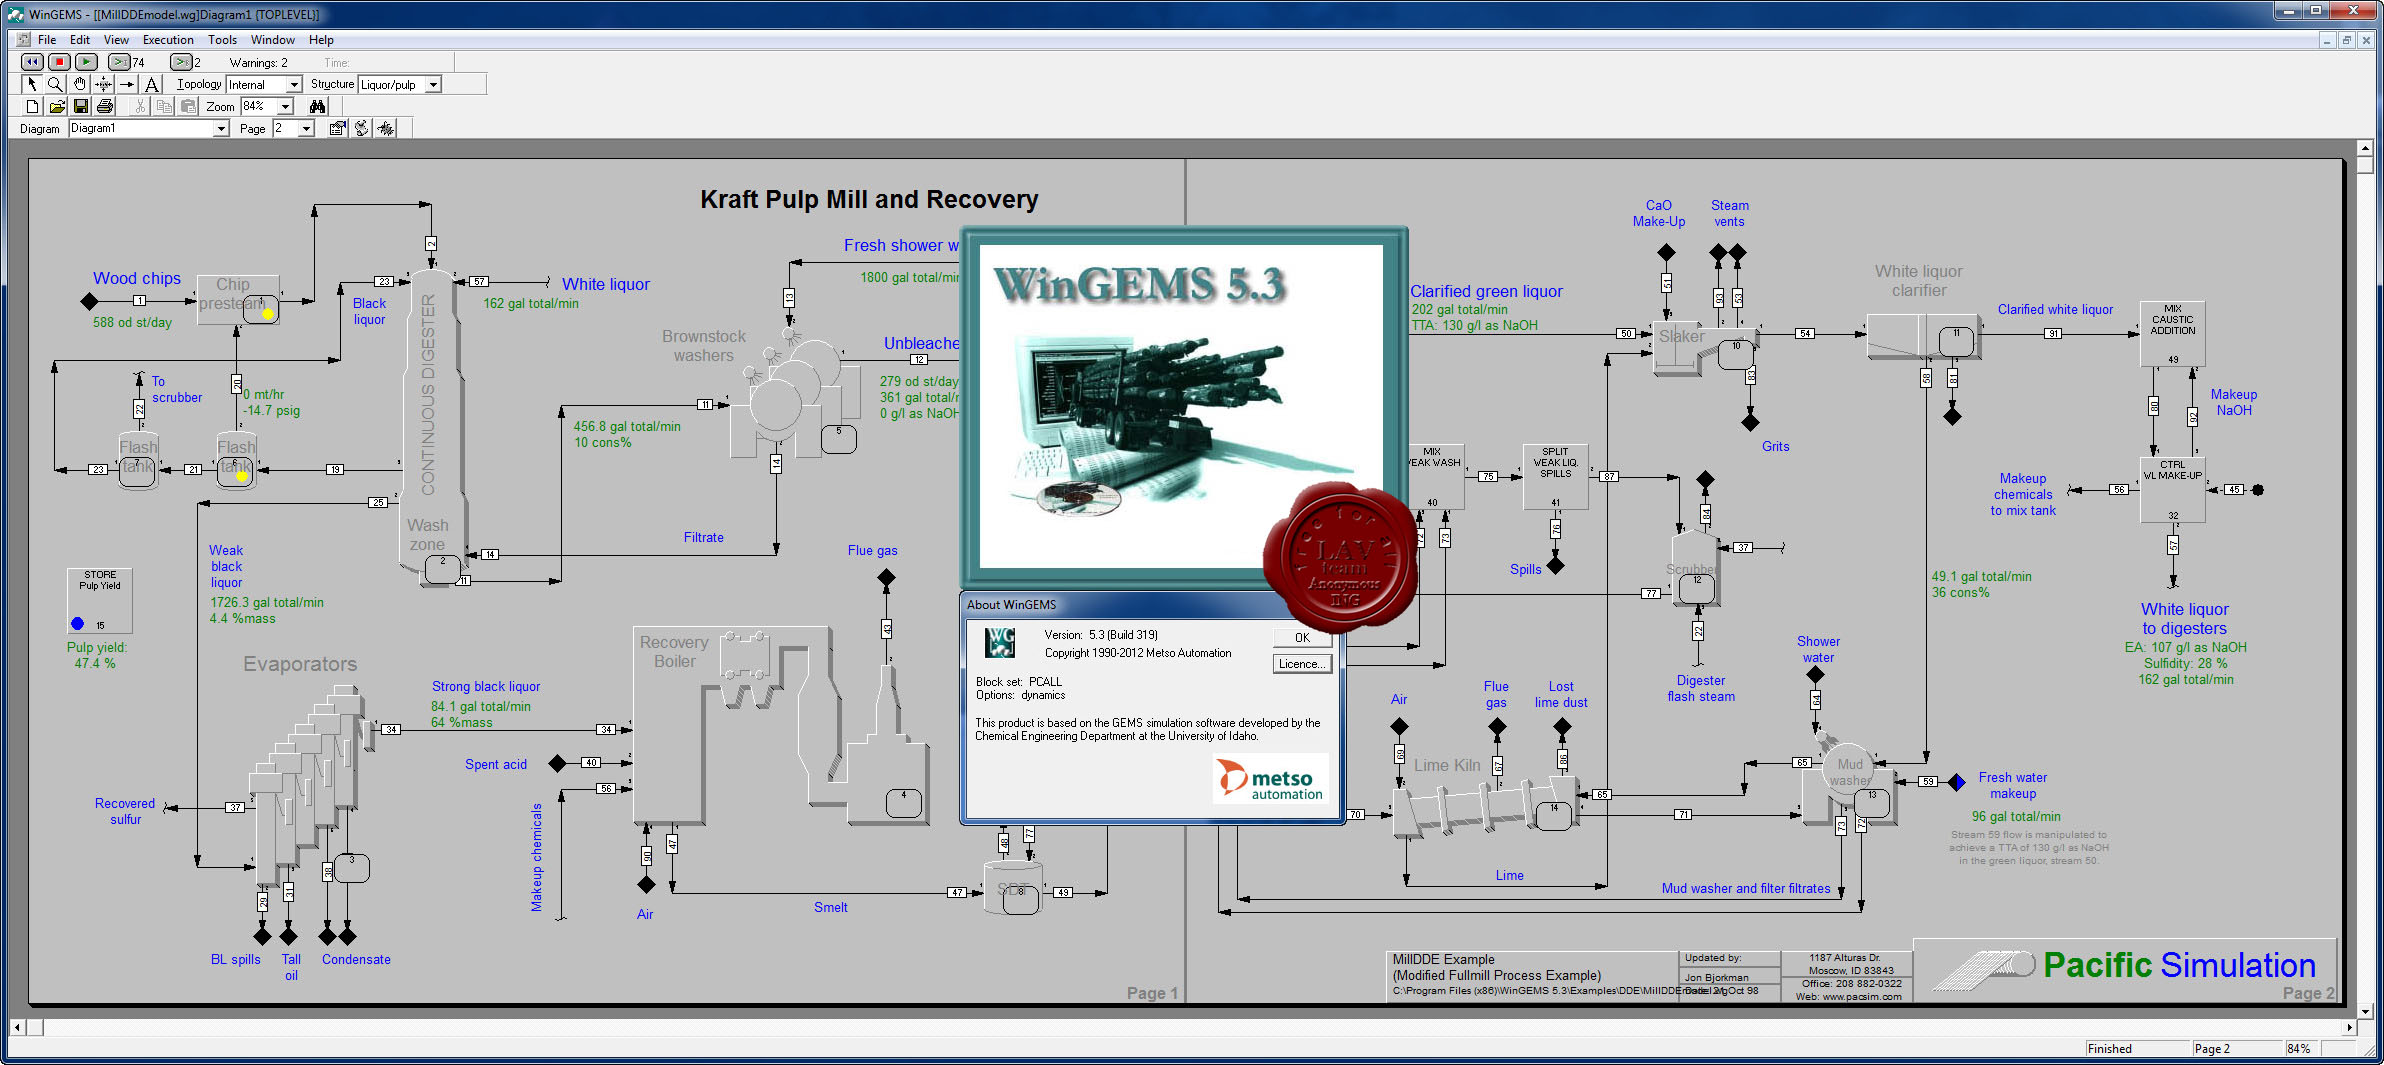Image resolution: width=2384 pixels, height=1065 pixels.
Task: Open the Window menu
Action: (272, 40)
